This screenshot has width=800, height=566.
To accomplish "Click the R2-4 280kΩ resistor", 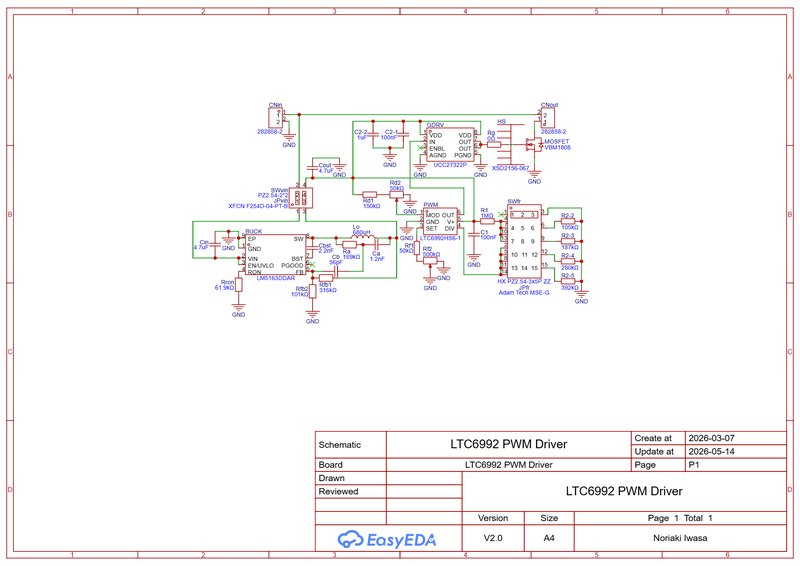I will [x=568, y=261].
